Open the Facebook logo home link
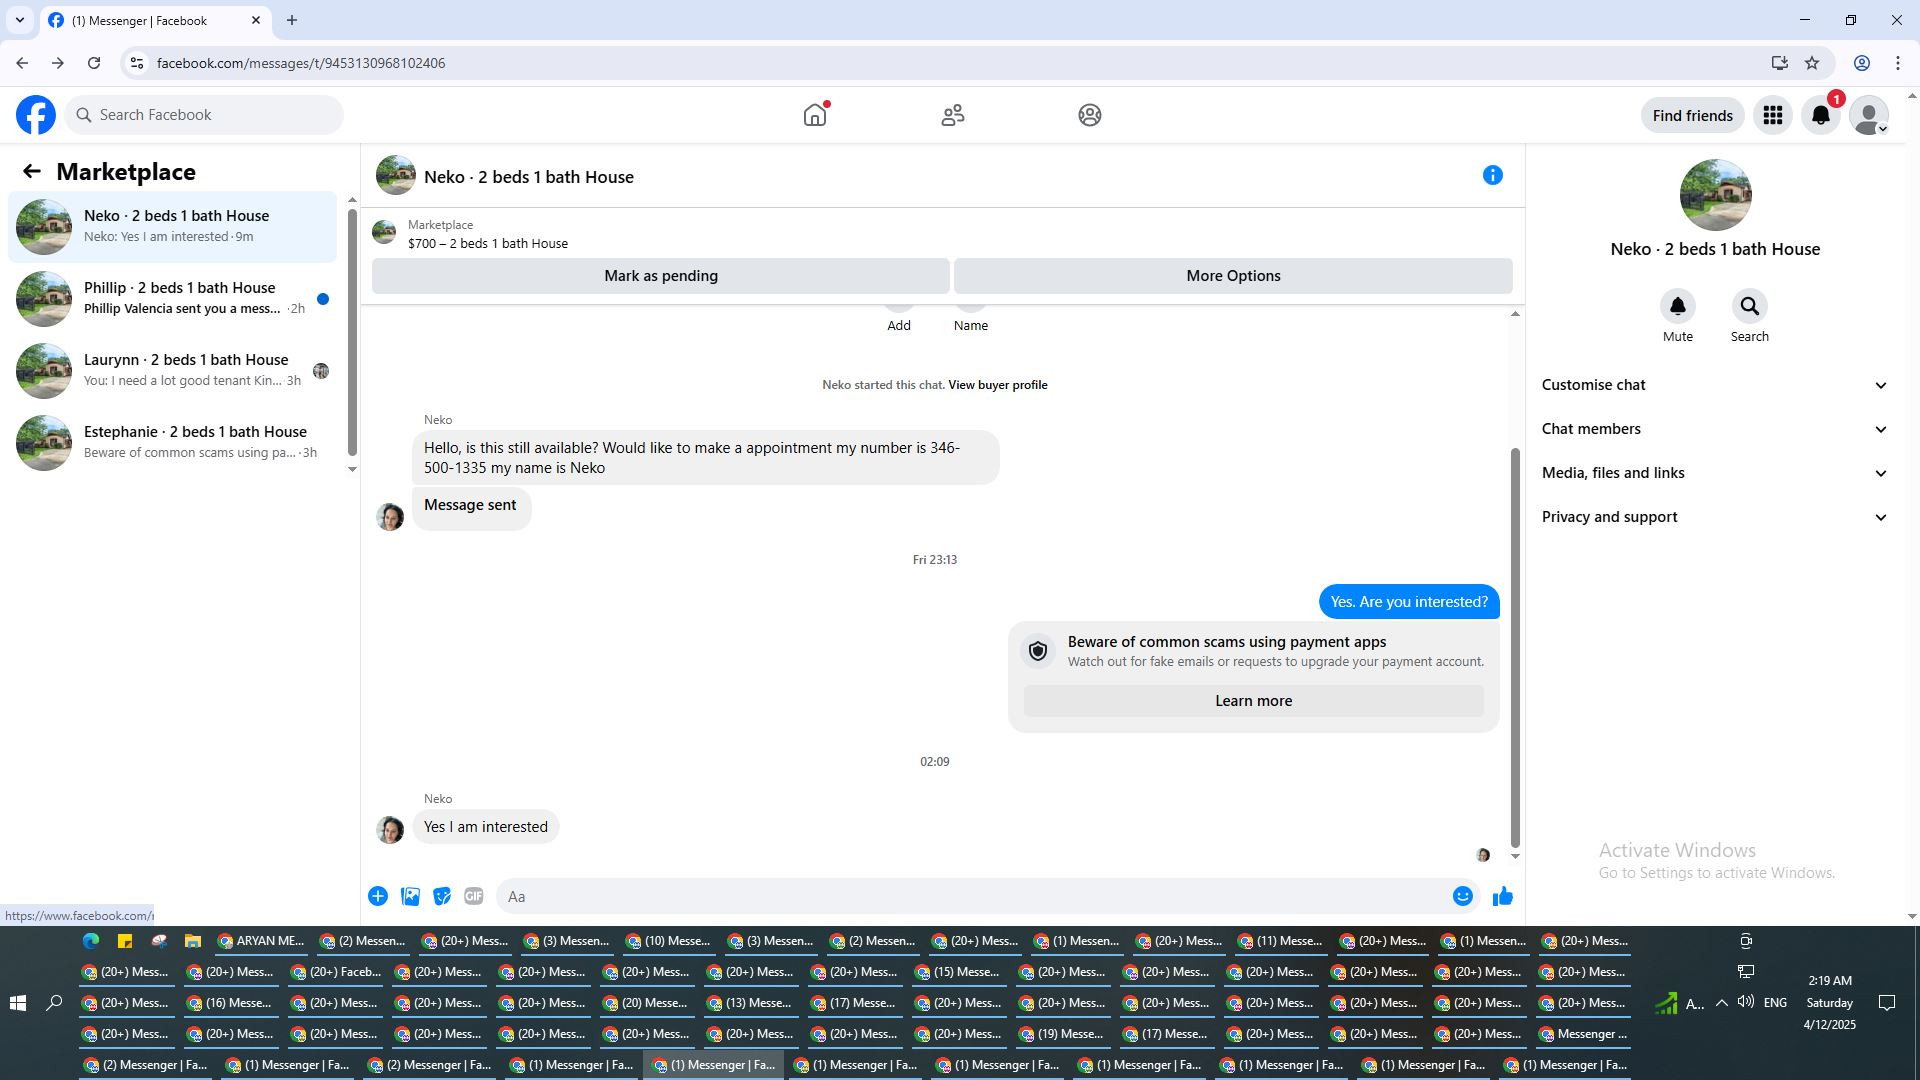Viewport: 1920px width, 1080px height. pyautogui.click(x=36, y=115)
